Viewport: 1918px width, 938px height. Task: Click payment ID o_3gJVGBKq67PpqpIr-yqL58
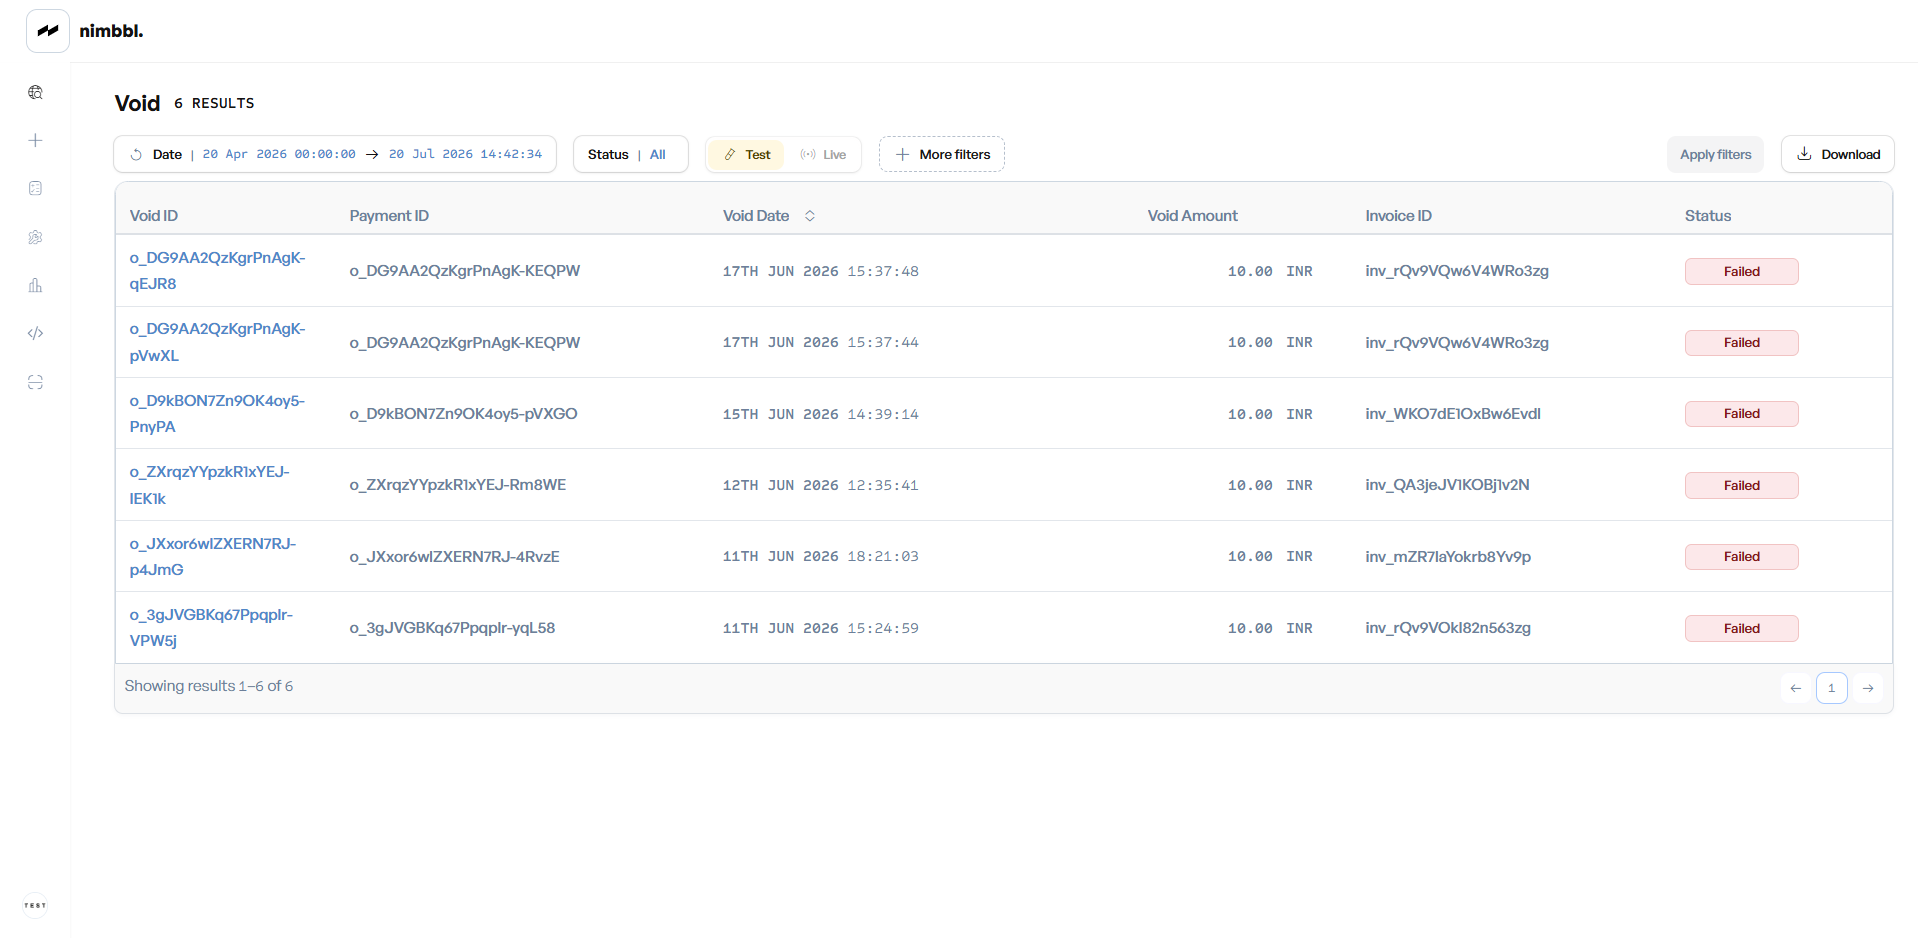[x=452, y=628]
